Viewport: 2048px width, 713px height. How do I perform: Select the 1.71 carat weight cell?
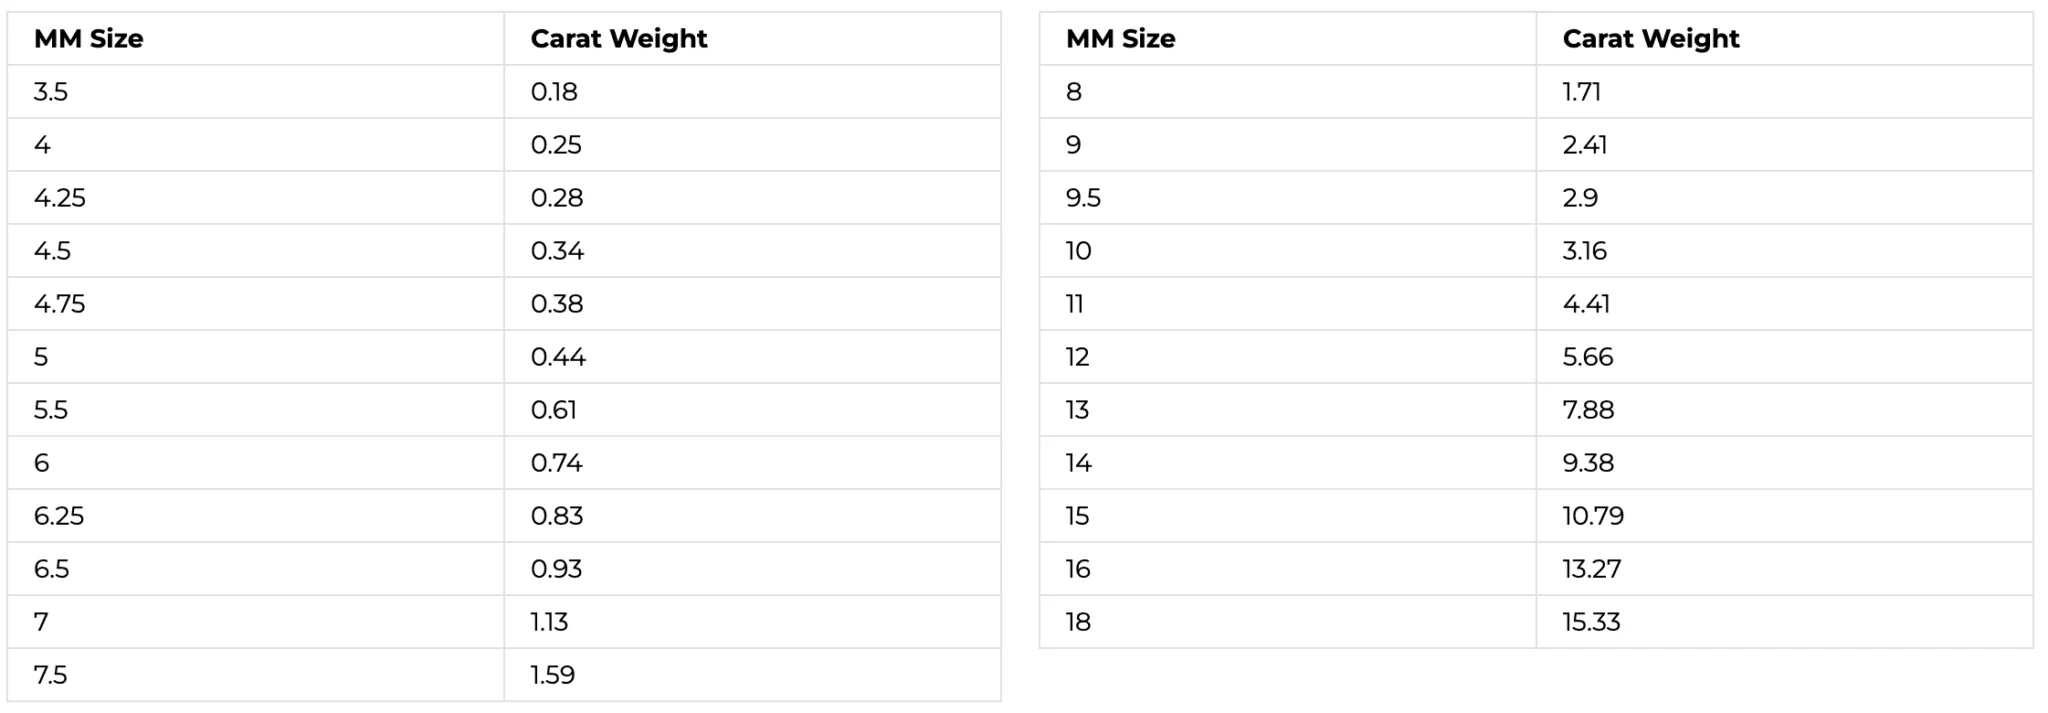click(x=1581, y=92)
